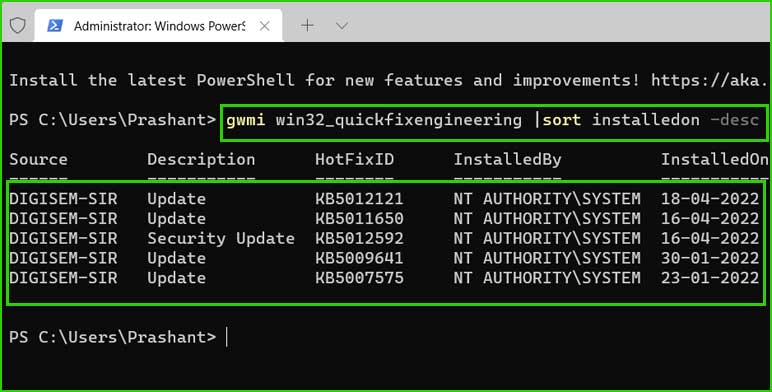The width and height of the screenshot is (772, 392).
Task: Click NT AUTHORITY\SYSTEM in the KB5007575 row
Action: [547, 278]
